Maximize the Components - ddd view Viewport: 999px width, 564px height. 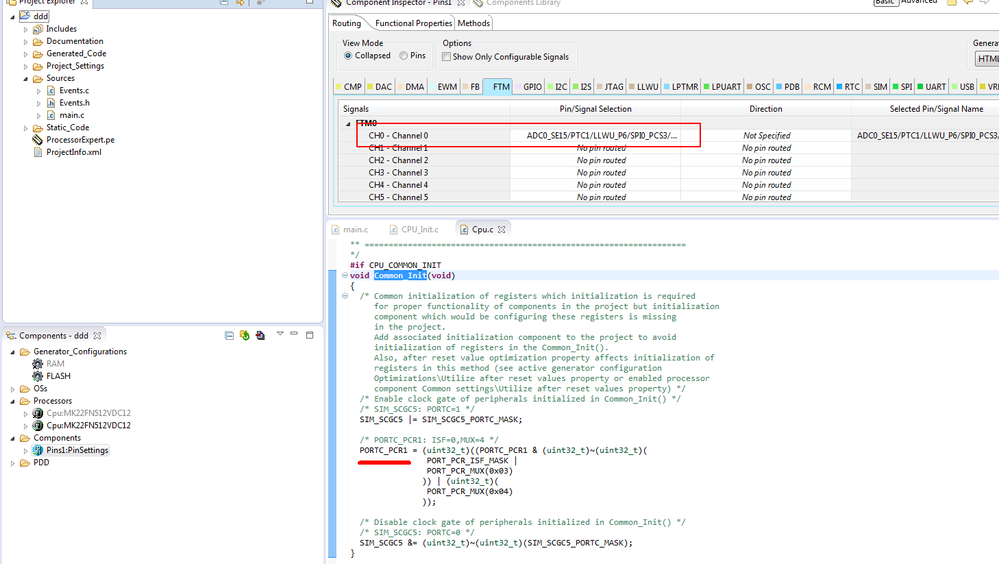click(310, 335)
